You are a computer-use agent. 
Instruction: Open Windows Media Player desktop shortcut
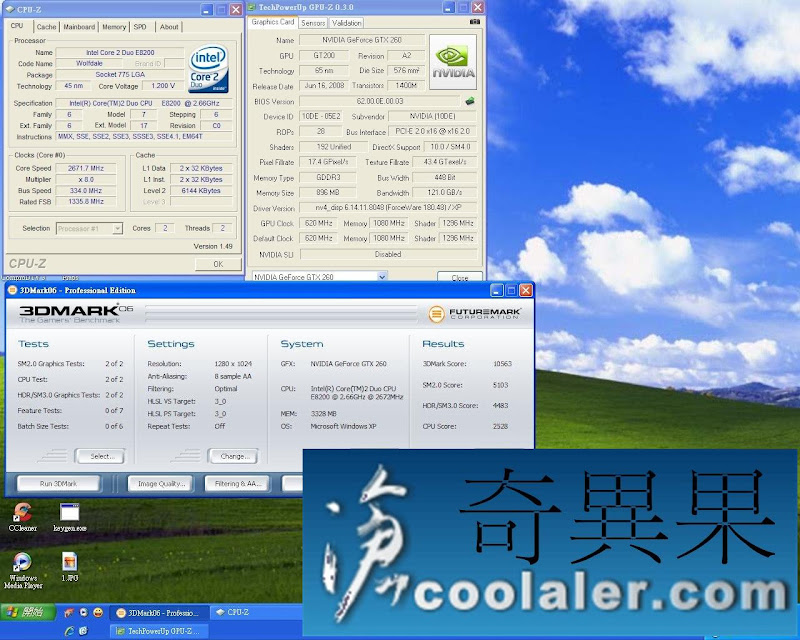pos(22,570)
